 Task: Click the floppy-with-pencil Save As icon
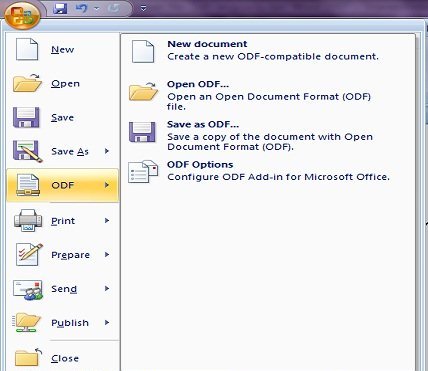click(27, 151)
